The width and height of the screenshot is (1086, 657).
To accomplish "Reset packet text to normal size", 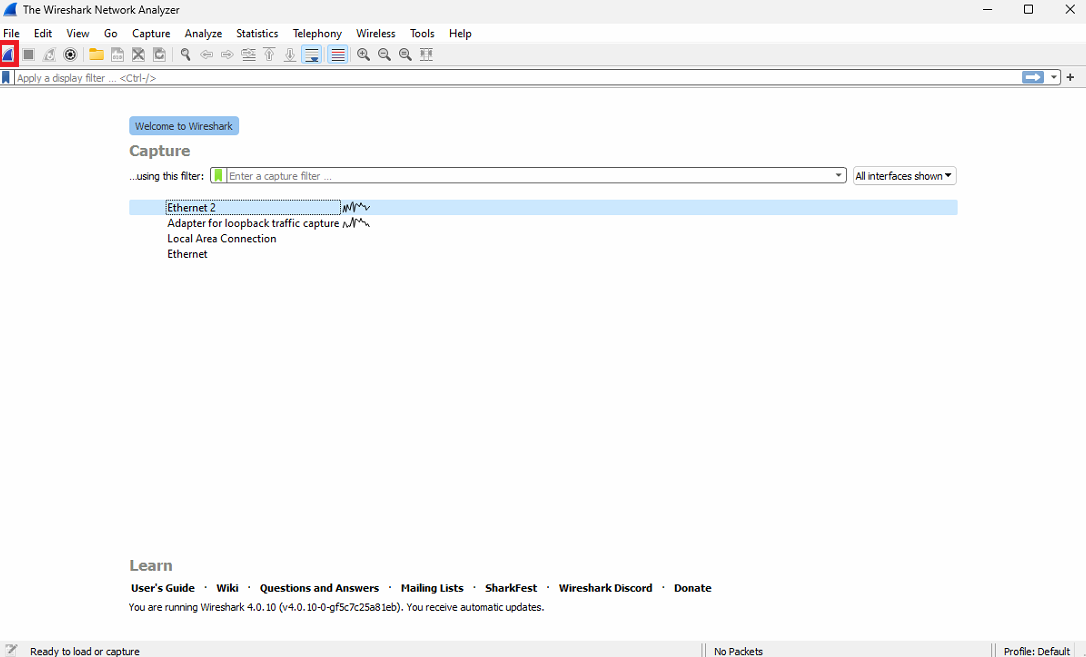I will [405, 54].
